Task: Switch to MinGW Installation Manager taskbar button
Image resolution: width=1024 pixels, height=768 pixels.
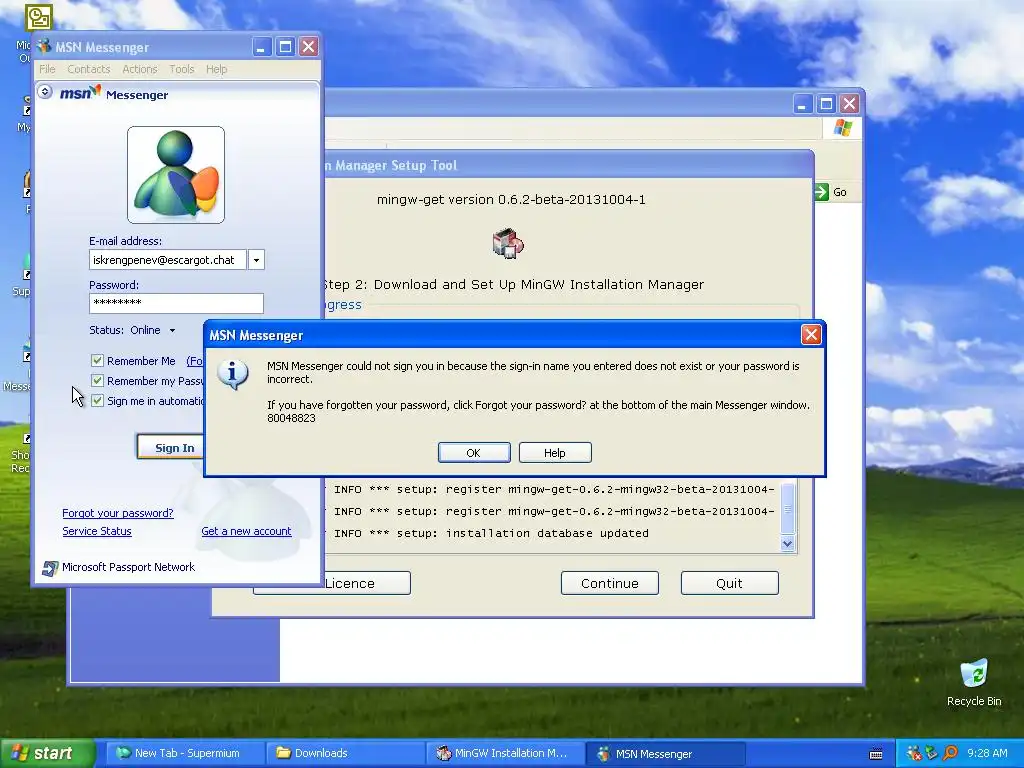Action: click(505, 753)
